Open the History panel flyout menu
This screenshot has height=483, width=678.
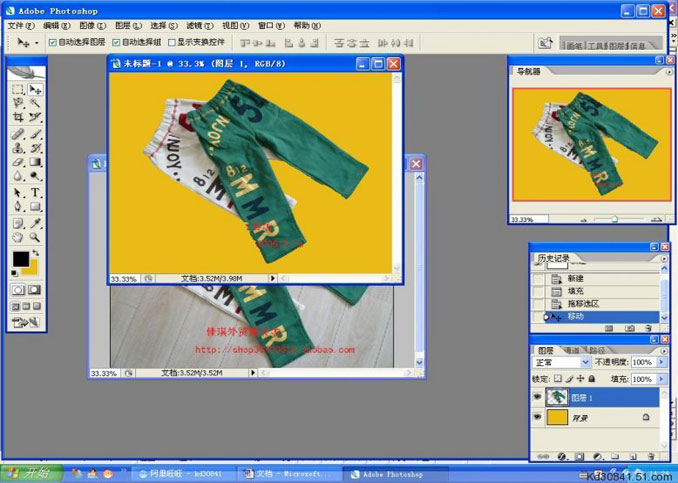(664, 259)
